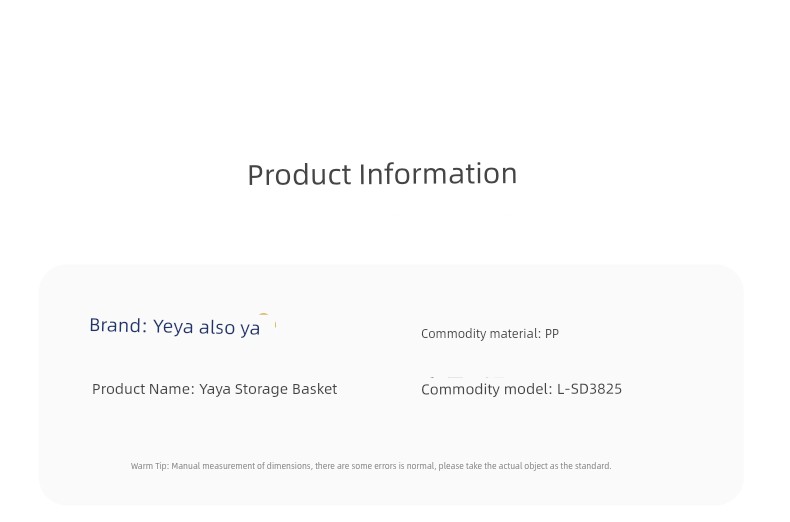Click the word "Storage" in product name
790x522 pixels.
(261, 390)
